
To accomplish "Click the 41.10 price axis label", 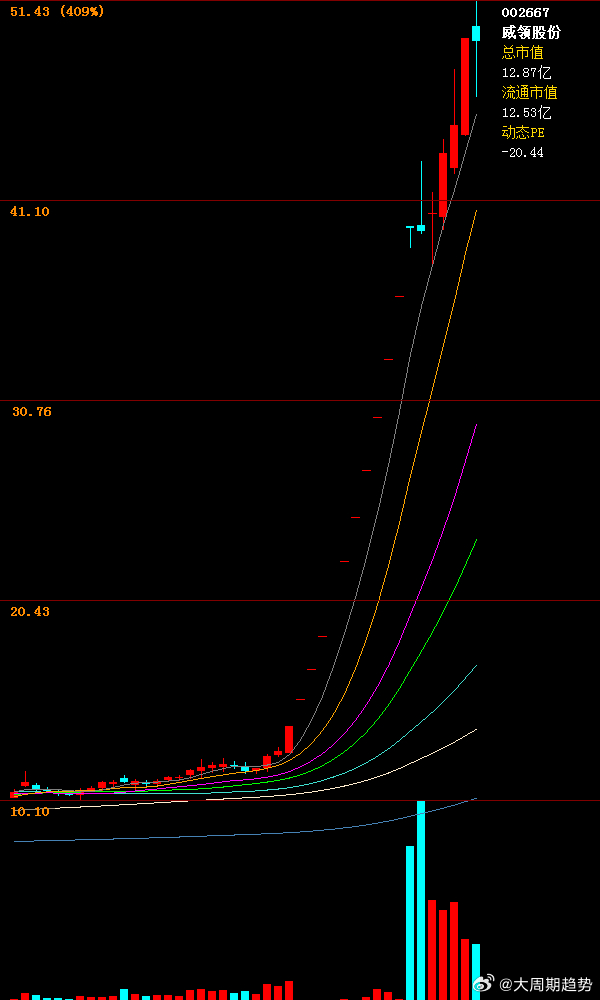I will click(29, 212).
